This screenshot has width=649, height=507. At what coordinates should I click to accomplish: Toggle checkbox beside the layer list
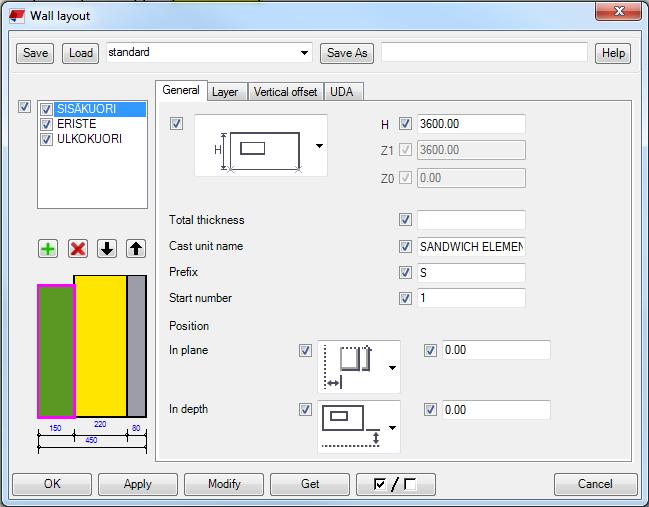(24, 107)
